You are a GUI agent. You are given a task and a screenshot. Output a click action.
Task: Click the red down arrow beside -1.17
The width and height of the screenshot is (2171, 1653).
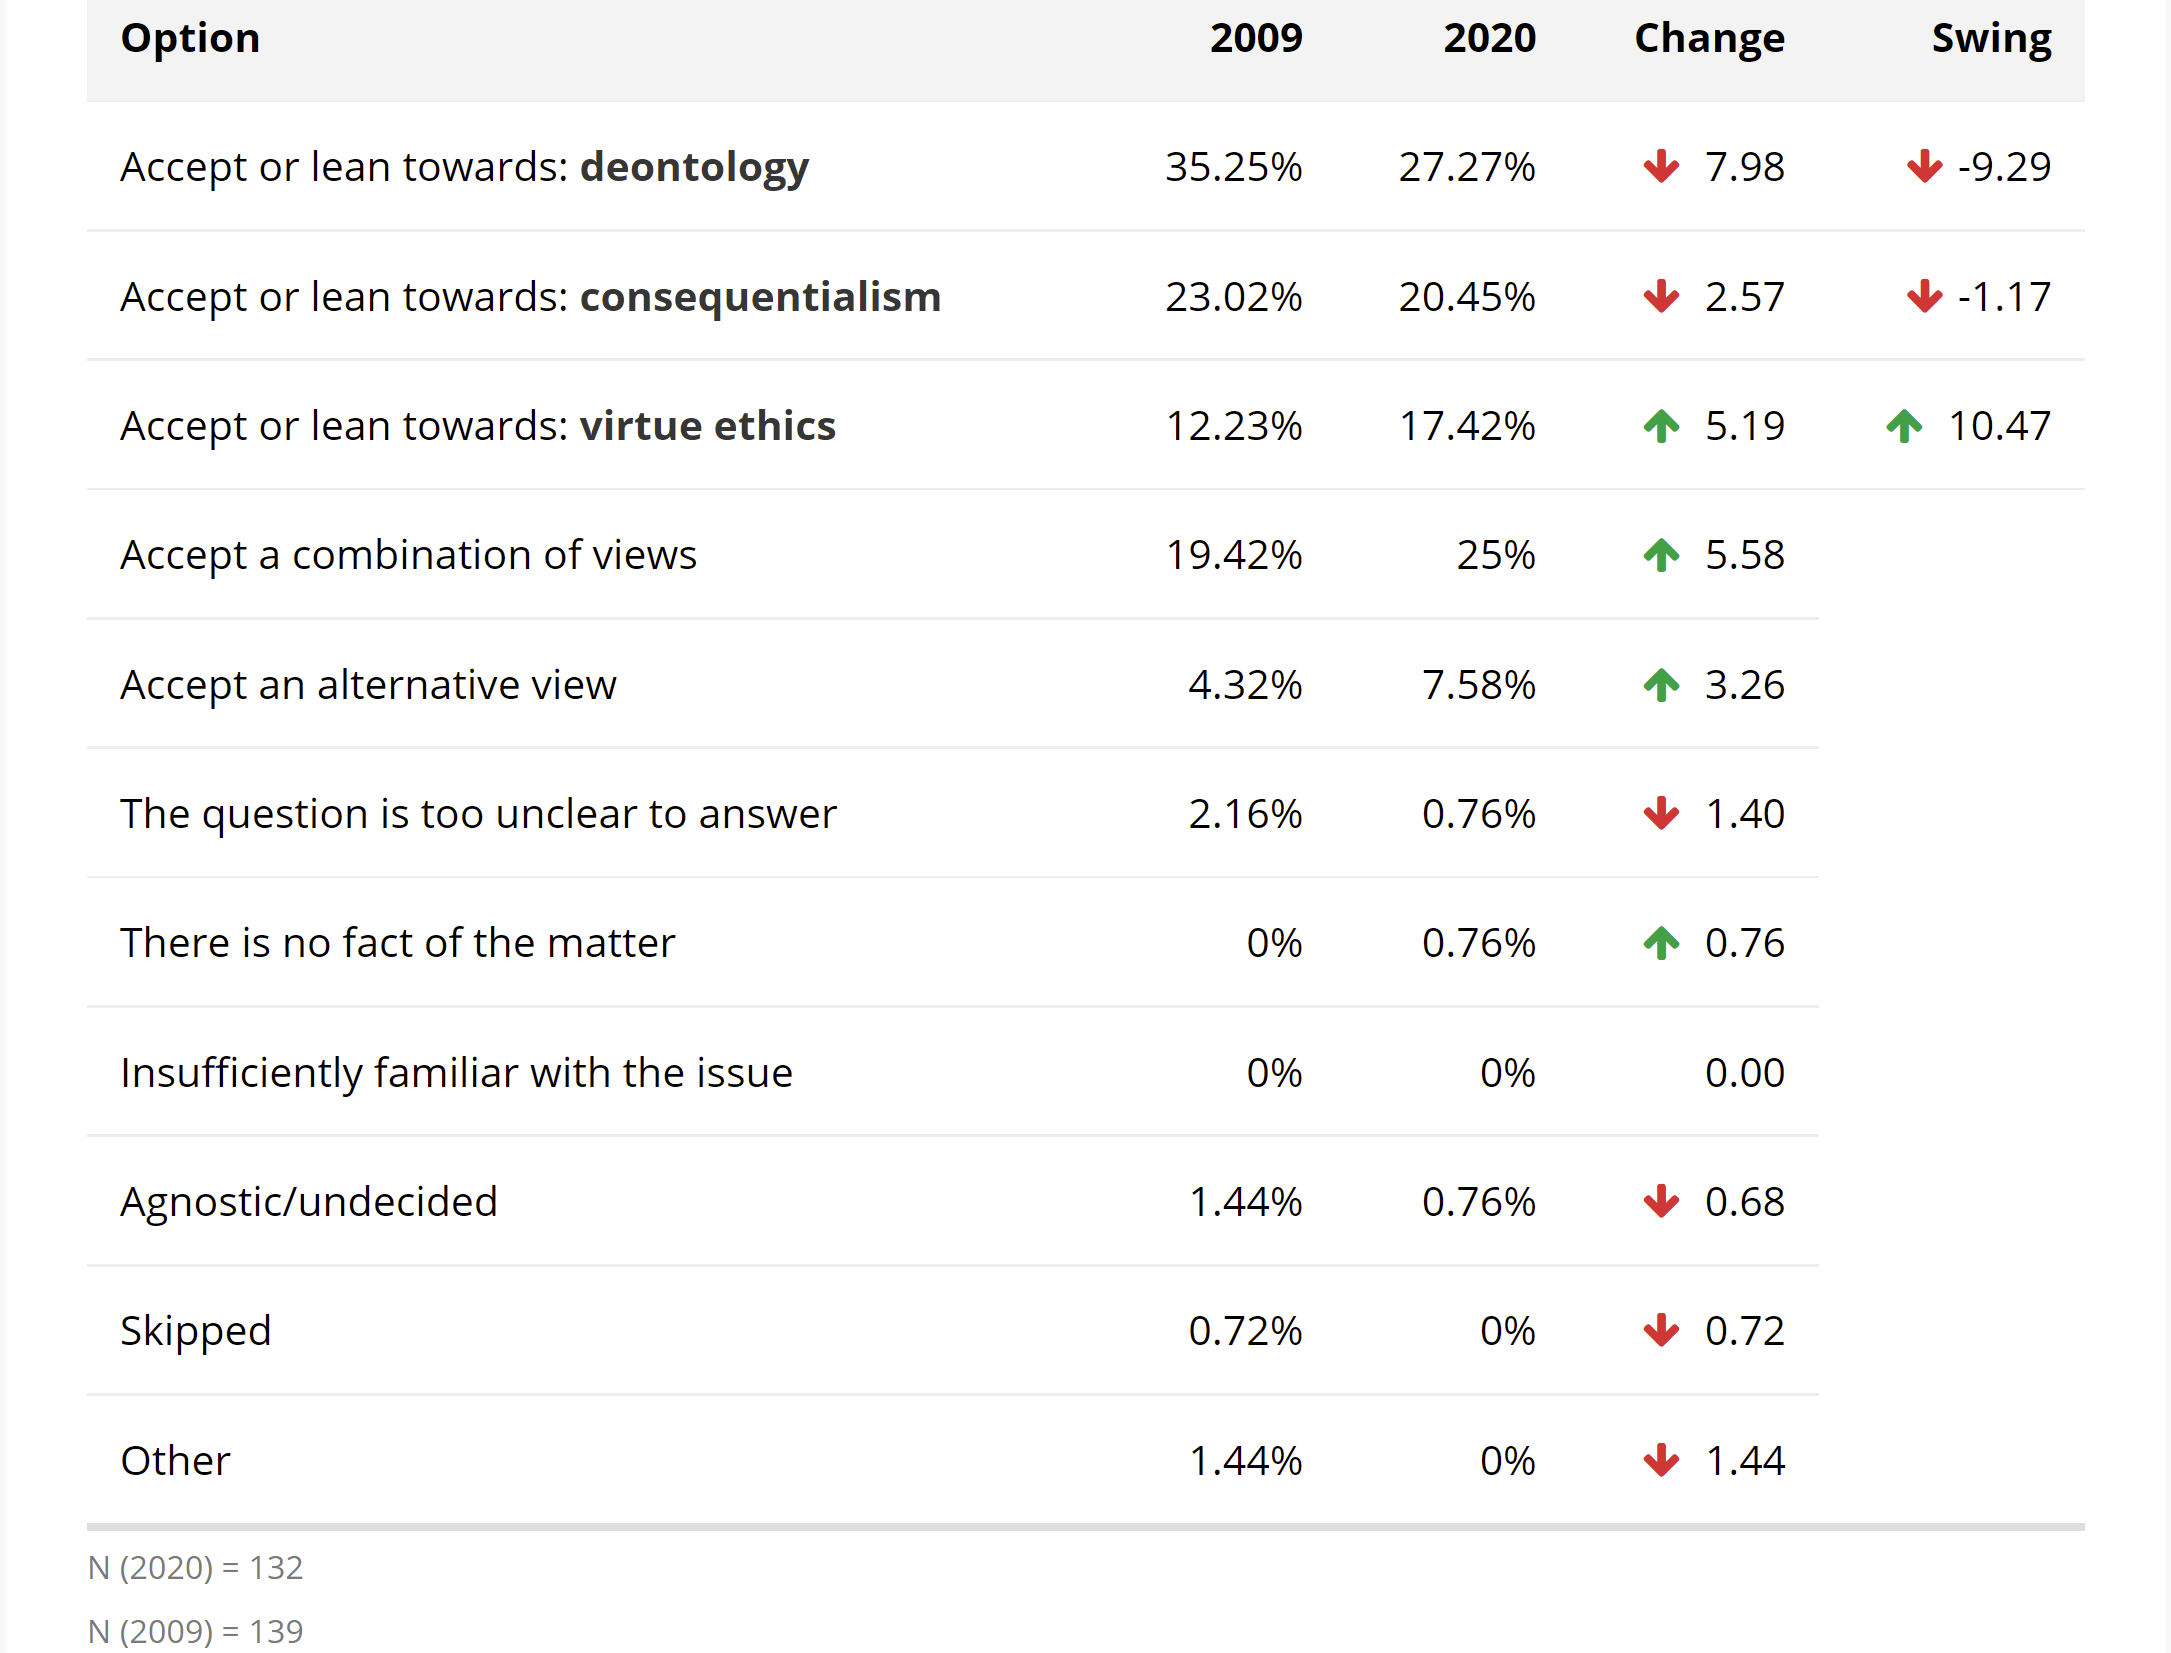[x=1924, y=297]
